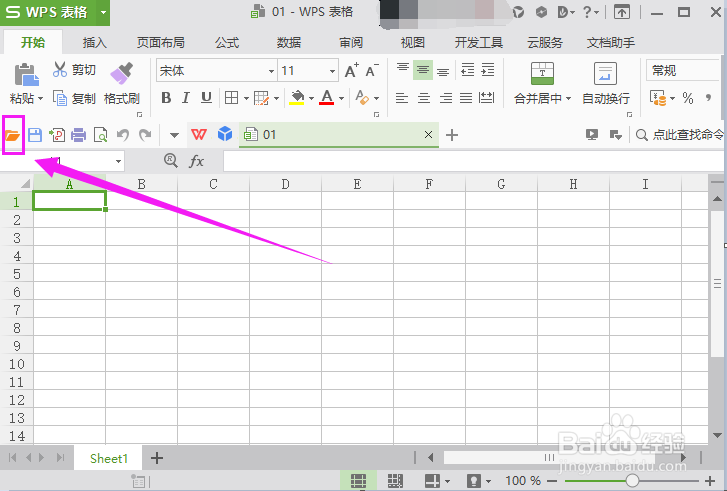This screenshot has width=727, height=491.
Task: Expand the quick access toolbar customize arrow
Action: coord(174,135)
